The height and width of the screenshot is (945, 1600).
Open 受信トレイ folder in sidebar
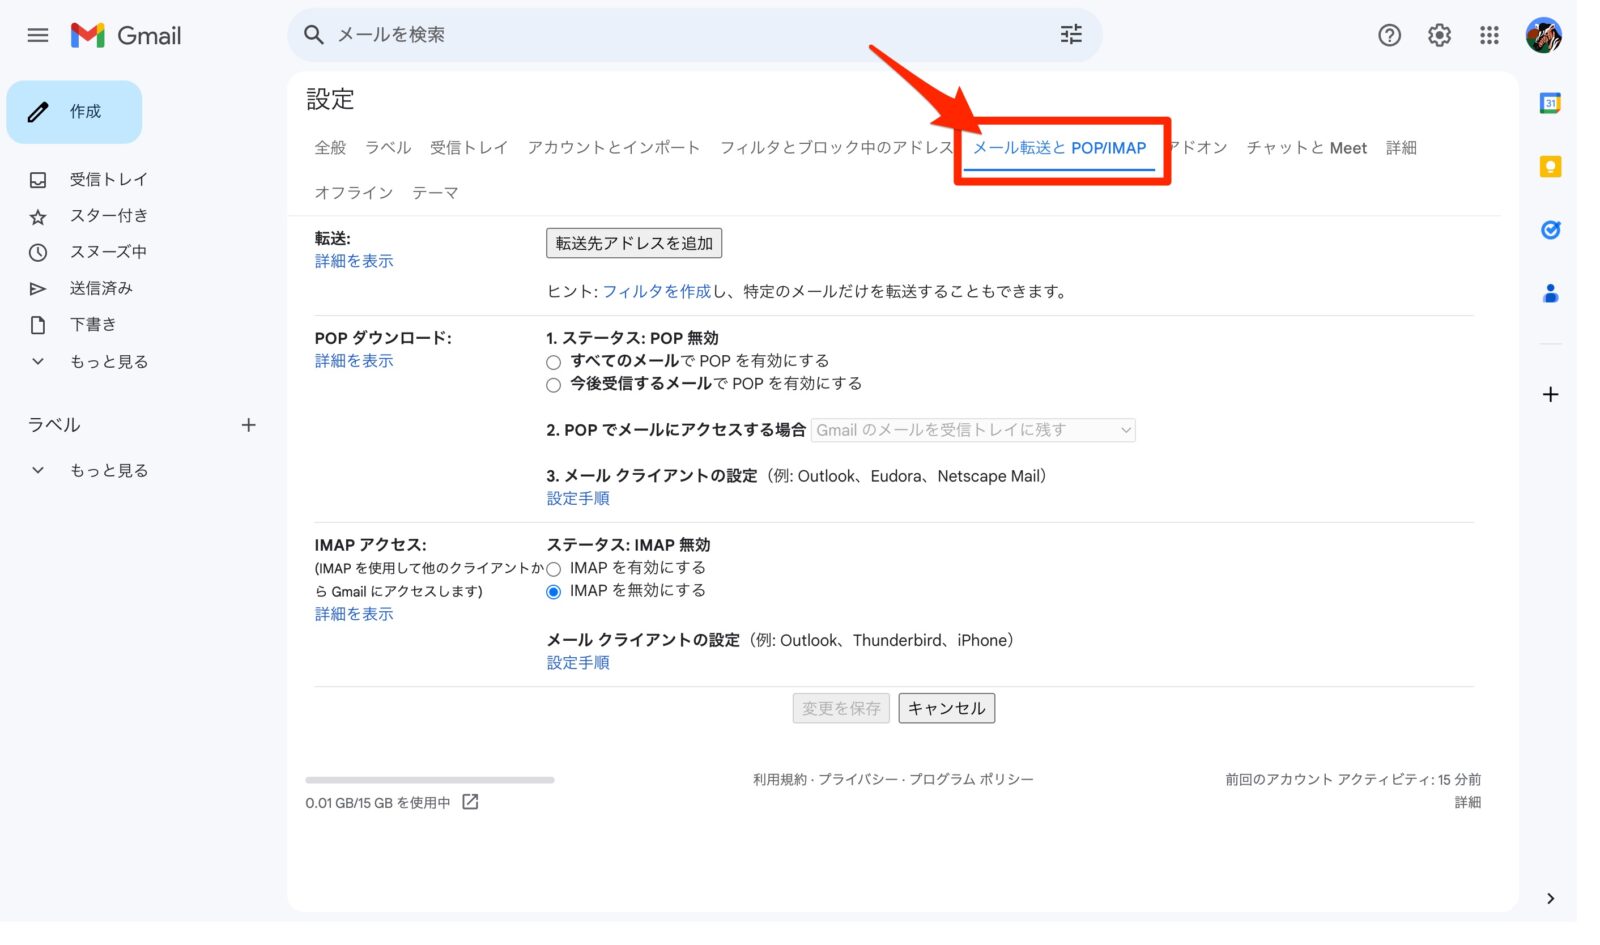[x=108, y=180]
